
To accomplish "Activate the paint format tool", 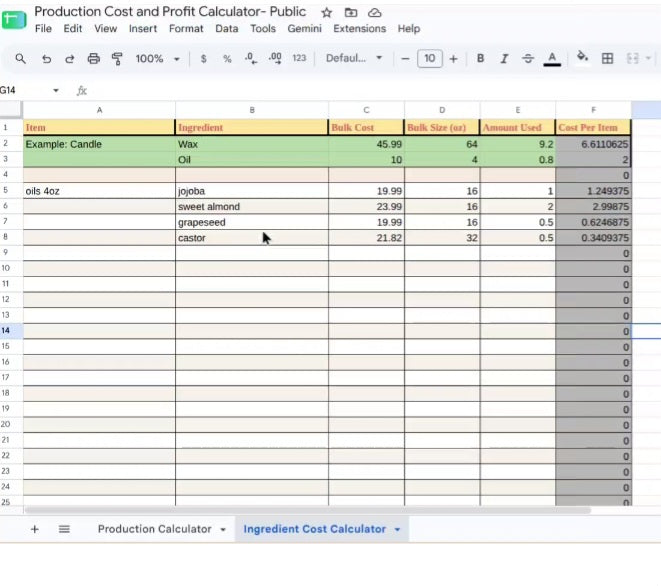I will [117, 59].
